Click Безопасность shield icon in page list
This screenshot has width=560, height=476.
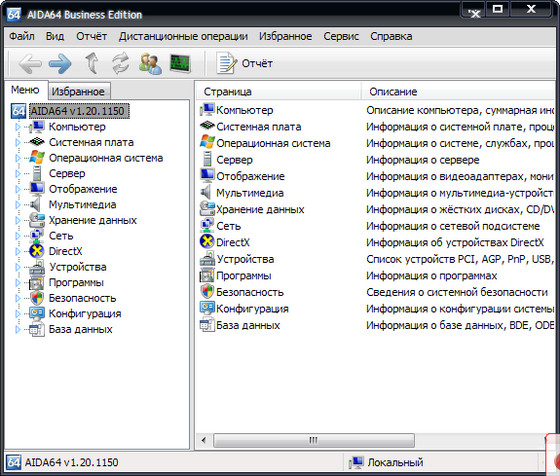207,291
